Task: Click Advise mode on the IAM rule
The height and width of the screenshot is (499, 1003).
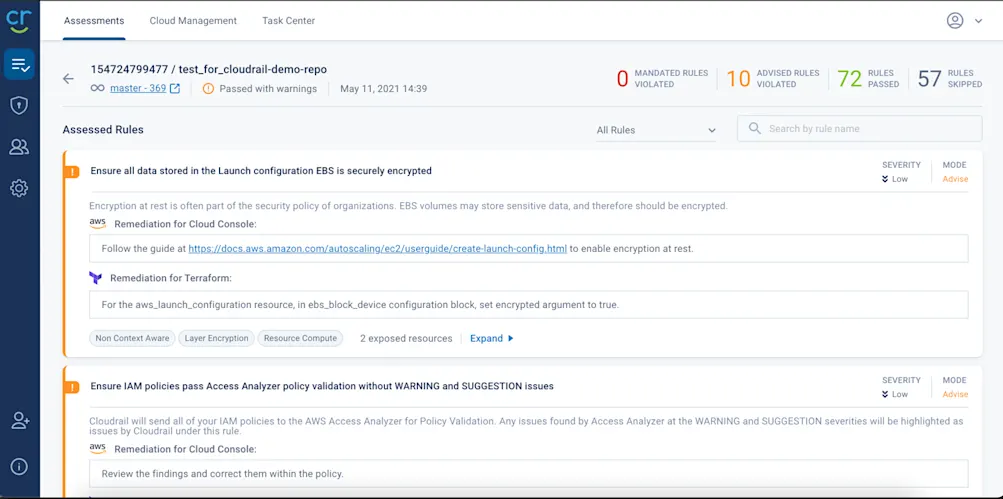Action: tap(955, 394)
